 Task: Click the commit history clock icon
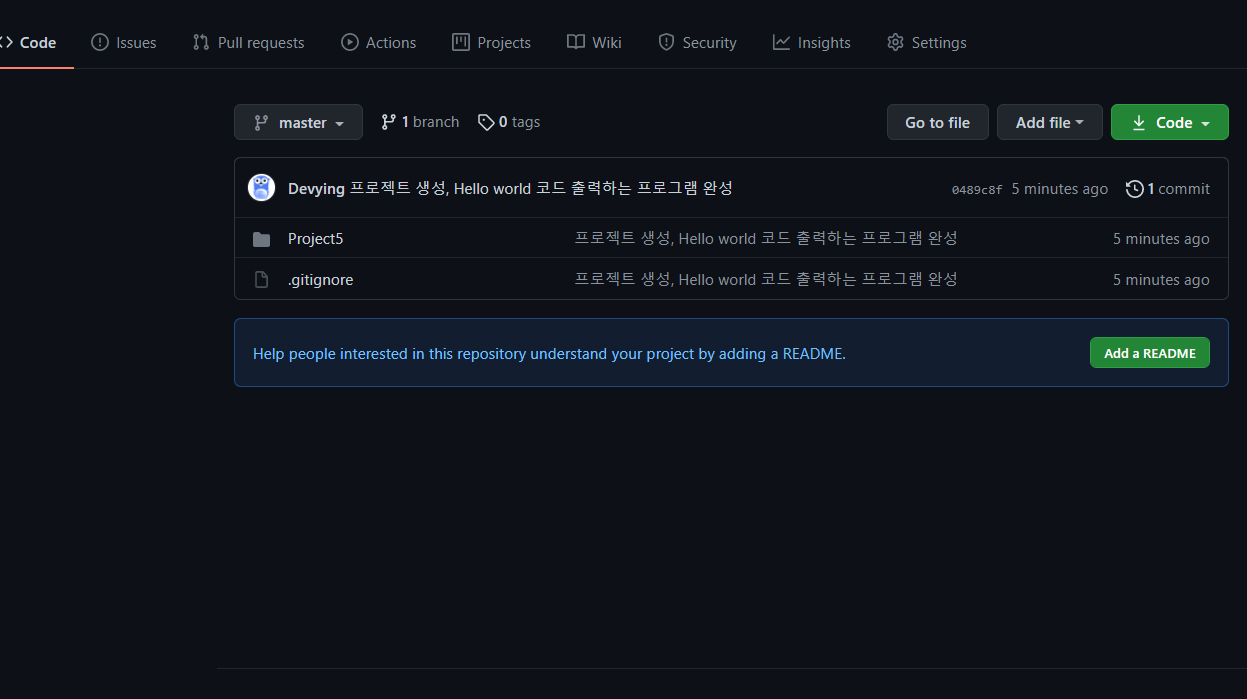[x=1134, y=189]
